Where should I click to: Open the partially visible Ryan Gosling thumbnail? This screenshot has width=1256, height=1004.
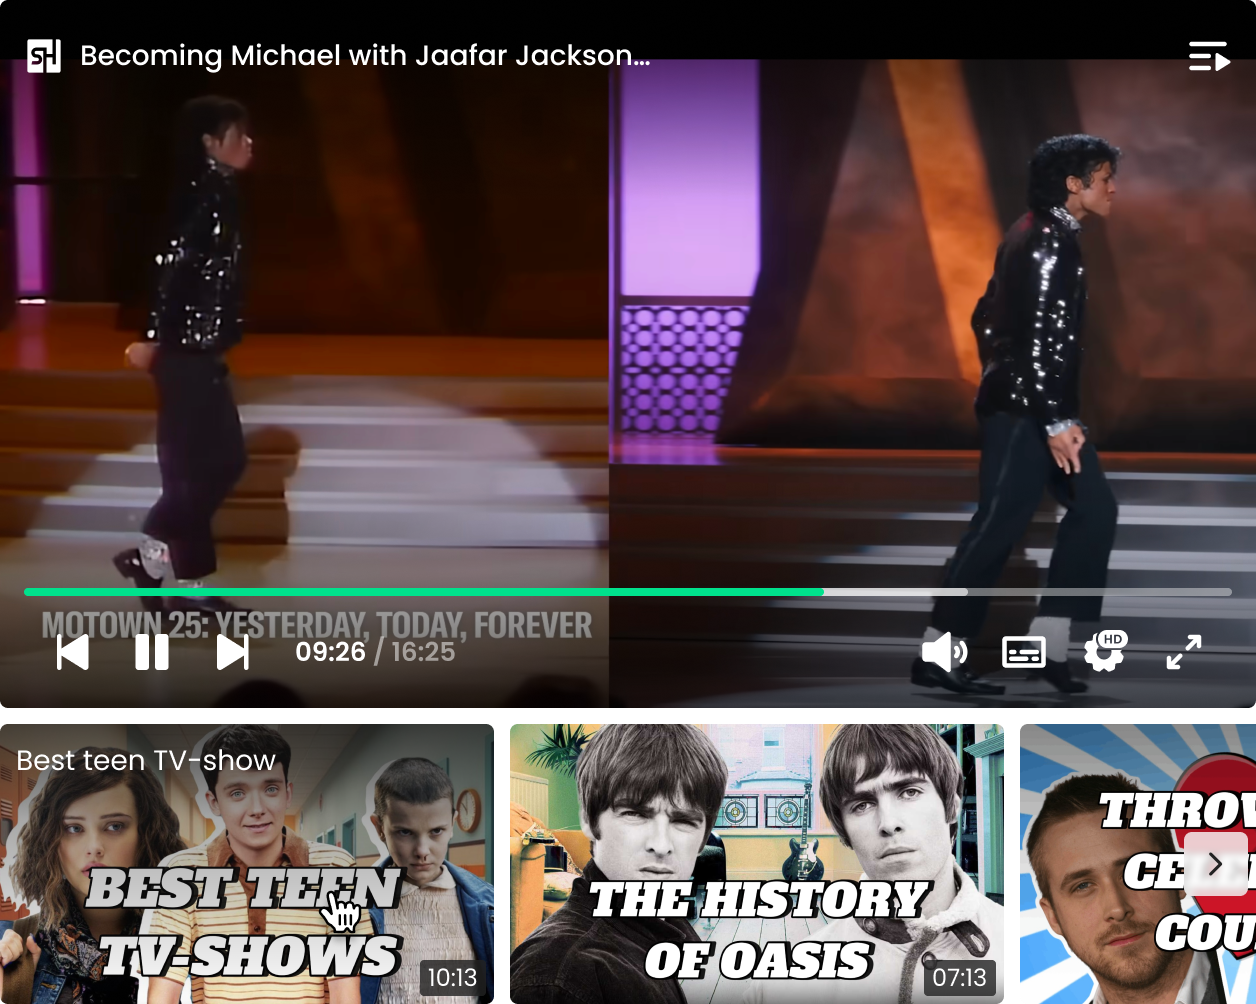tap(1138, 864)
